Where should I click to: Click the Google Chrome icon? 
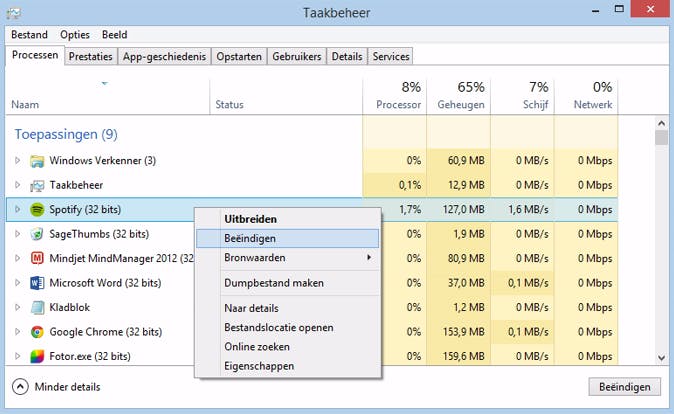(x=37, y=332)
